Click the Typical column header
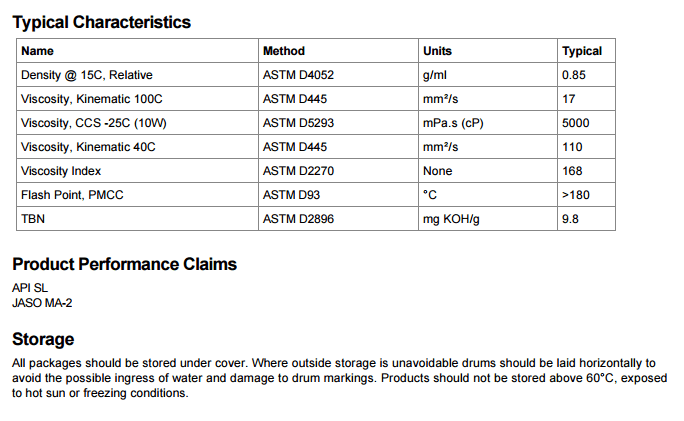This screenshot has height=421, width=684. pos(582,51)
